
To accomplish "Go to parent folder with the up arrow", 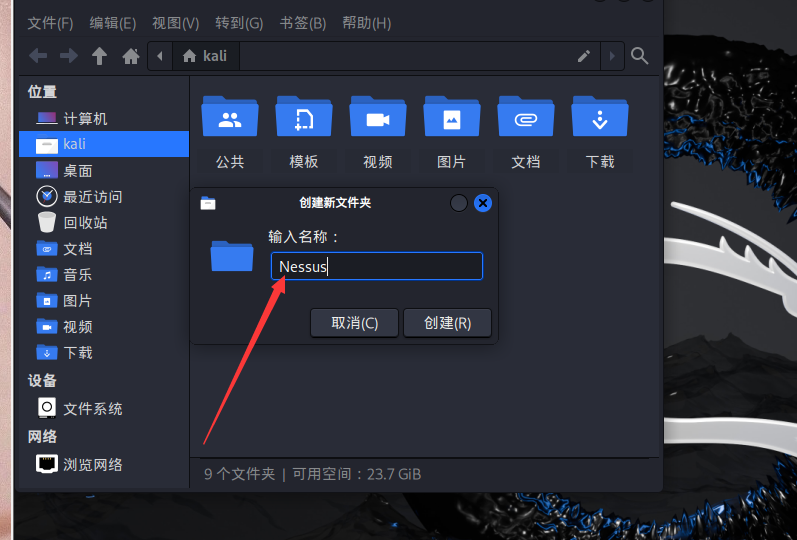I will point(100,55).
